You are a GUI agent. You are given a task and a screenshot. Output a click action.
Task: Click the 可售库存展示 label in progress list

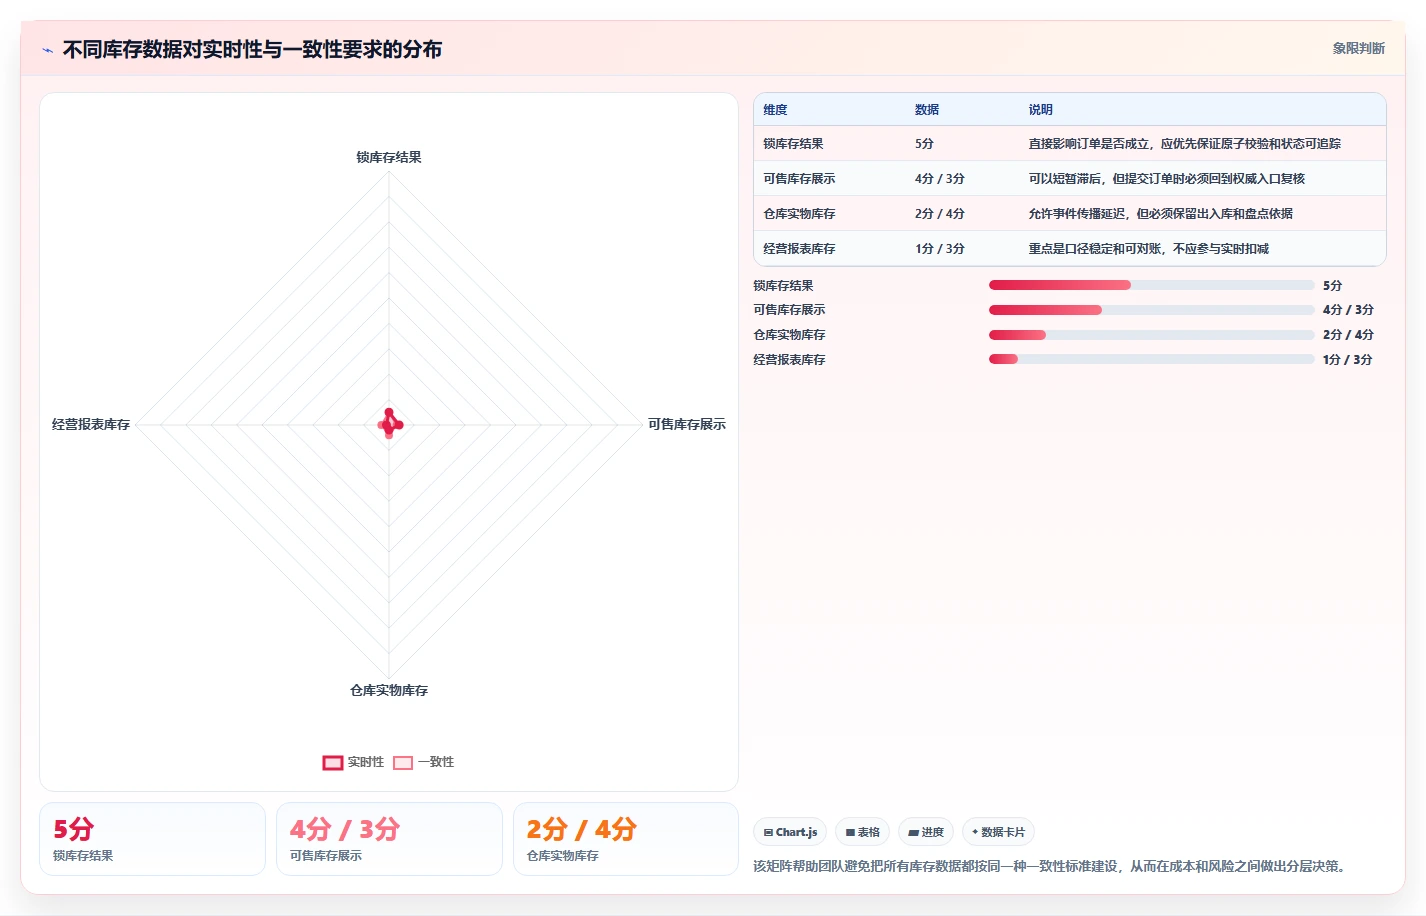point(789,310)
